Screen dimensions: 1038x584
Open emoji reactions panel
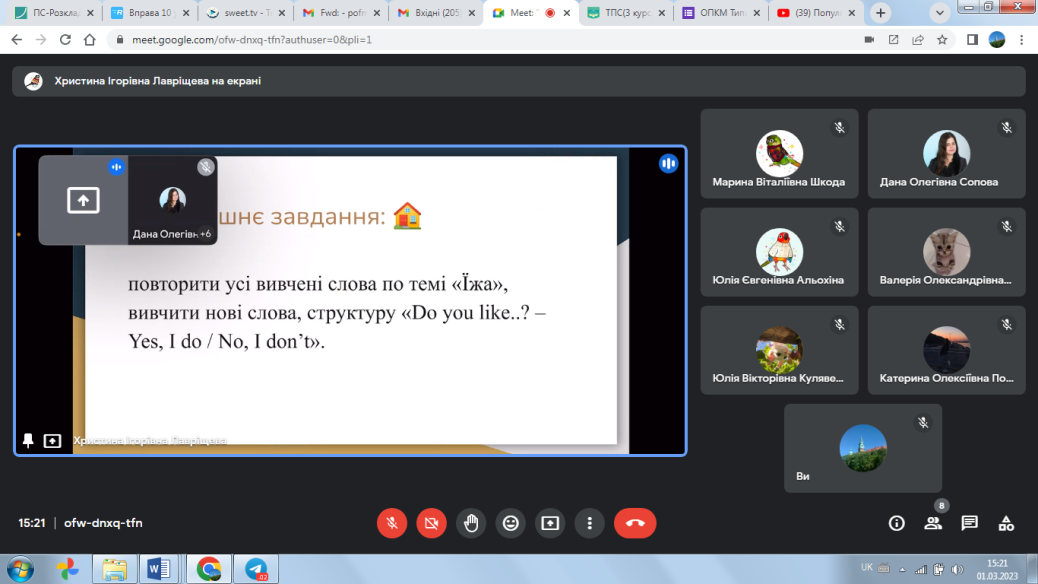click(x=510, y=523)
